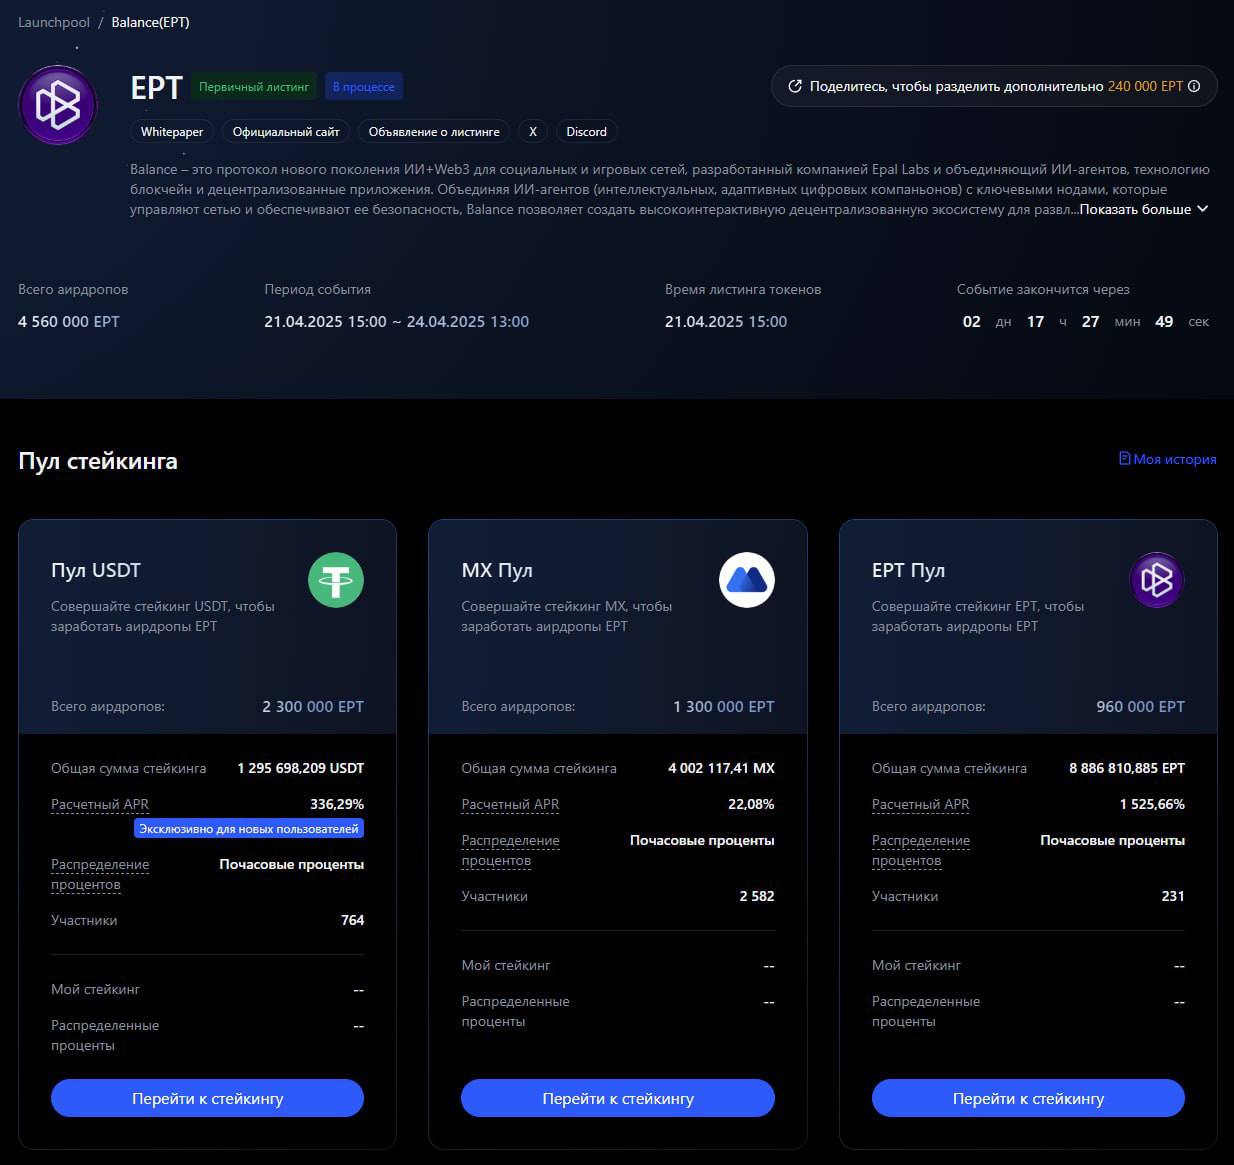The height and width of the screenshot is (1165, 1234).
Task: Click the MX Пул card title
Action: [497, 570]
